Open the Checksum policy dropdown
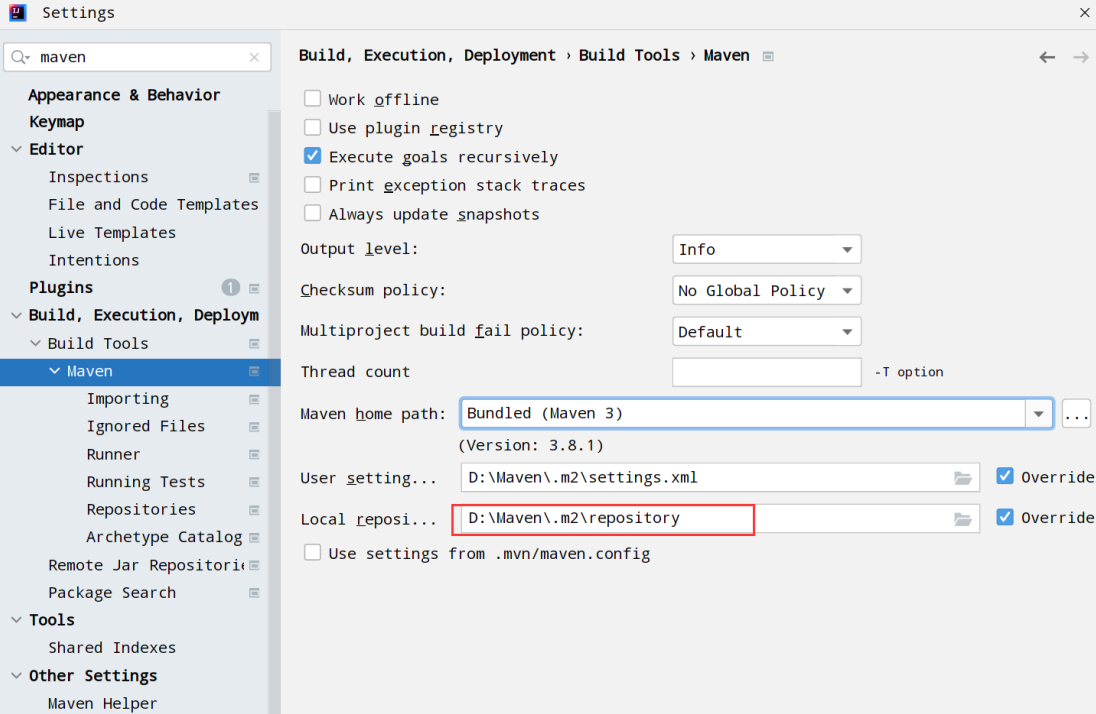The image size is (1096, 714). tap(767, 290)
